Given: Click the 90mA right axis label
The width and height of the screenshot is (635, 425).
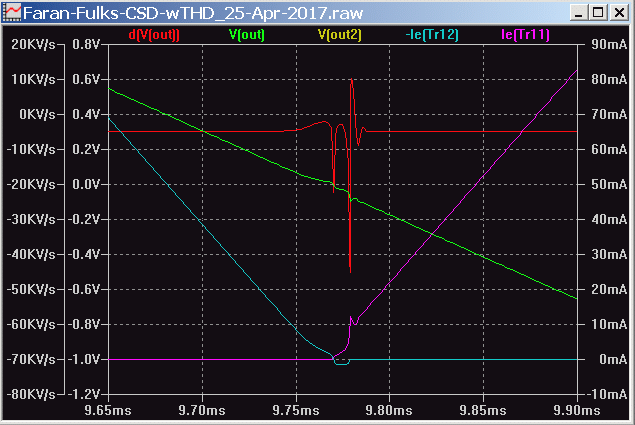Looking at the screenshot, I should tap(609, 44).
